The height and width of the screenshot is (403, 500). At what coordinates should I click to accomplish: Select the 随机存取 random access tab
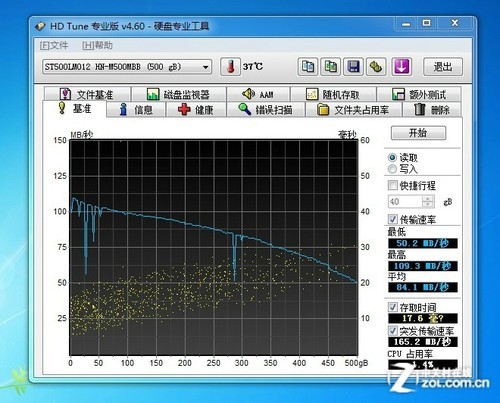tap(333, 94)
